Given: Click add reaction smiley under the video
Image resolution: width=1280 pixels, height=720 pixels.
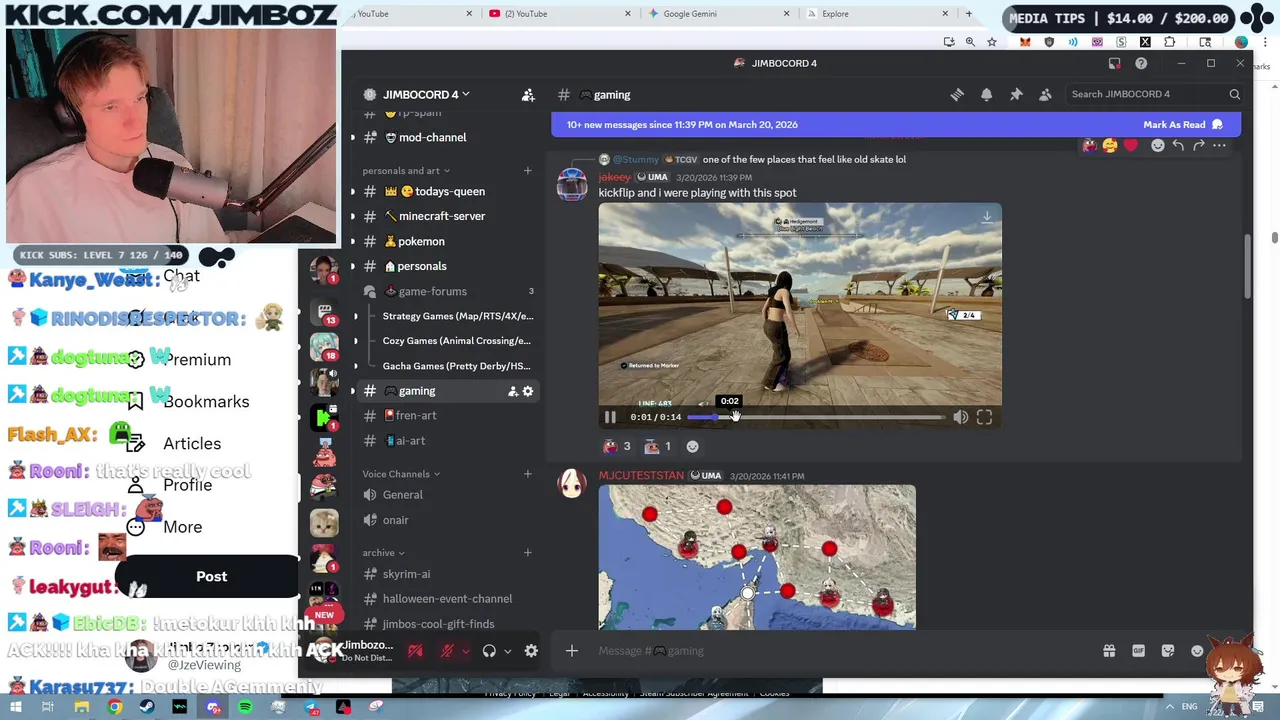Looking at the screenshot, I should (x=692, y=447).
